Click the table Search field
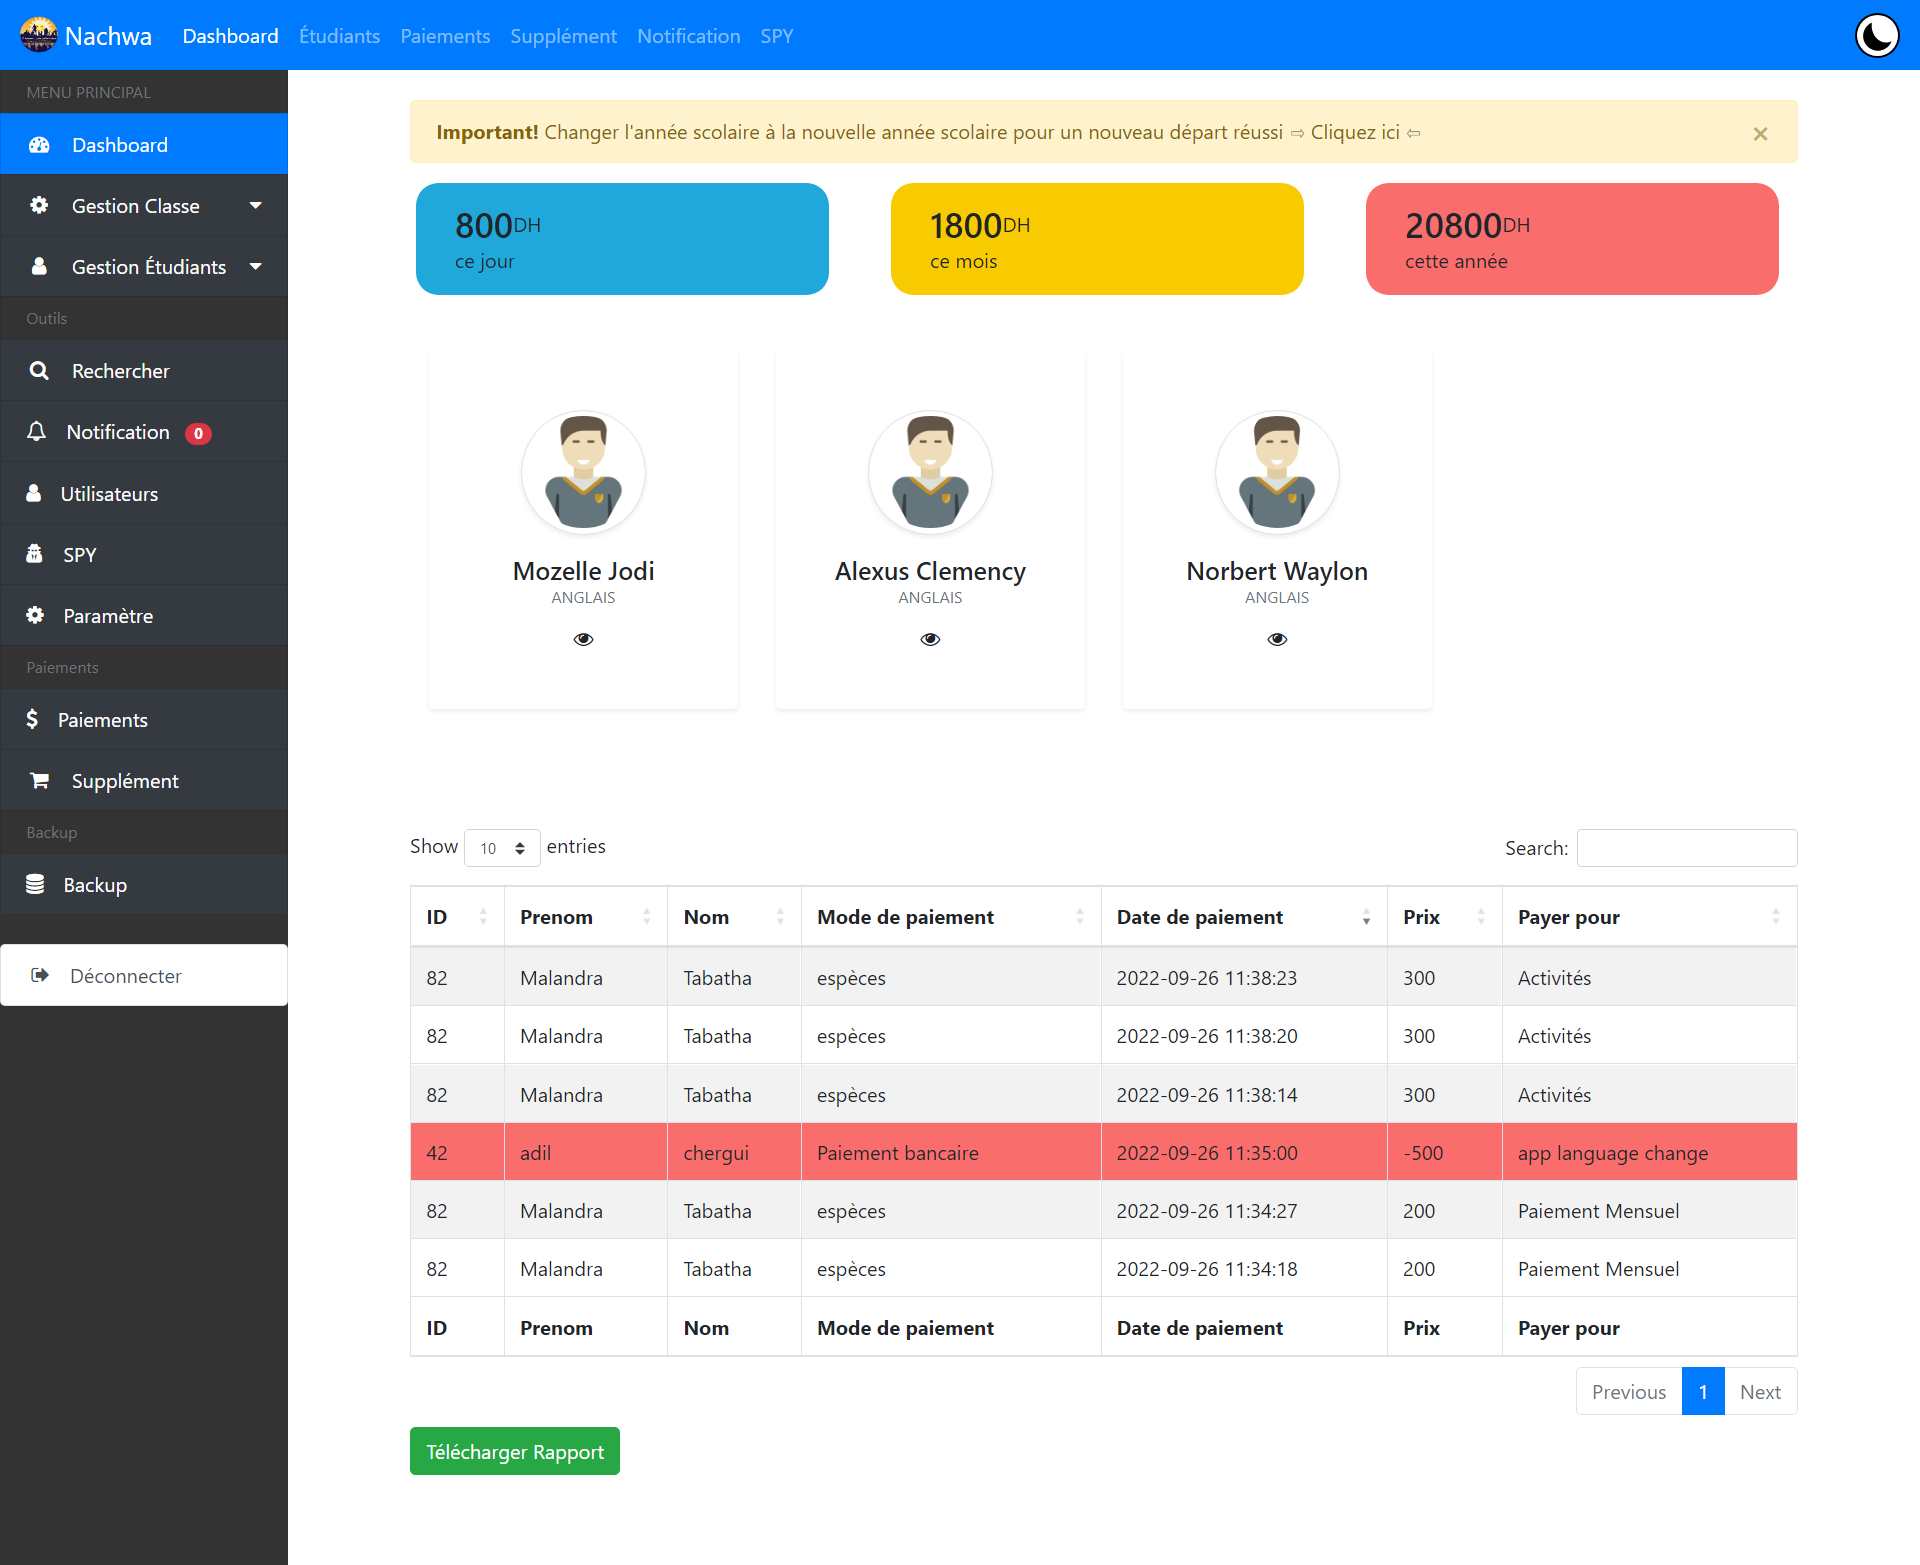This screenshot has height=1565, width=1920. coord(1686,848)
